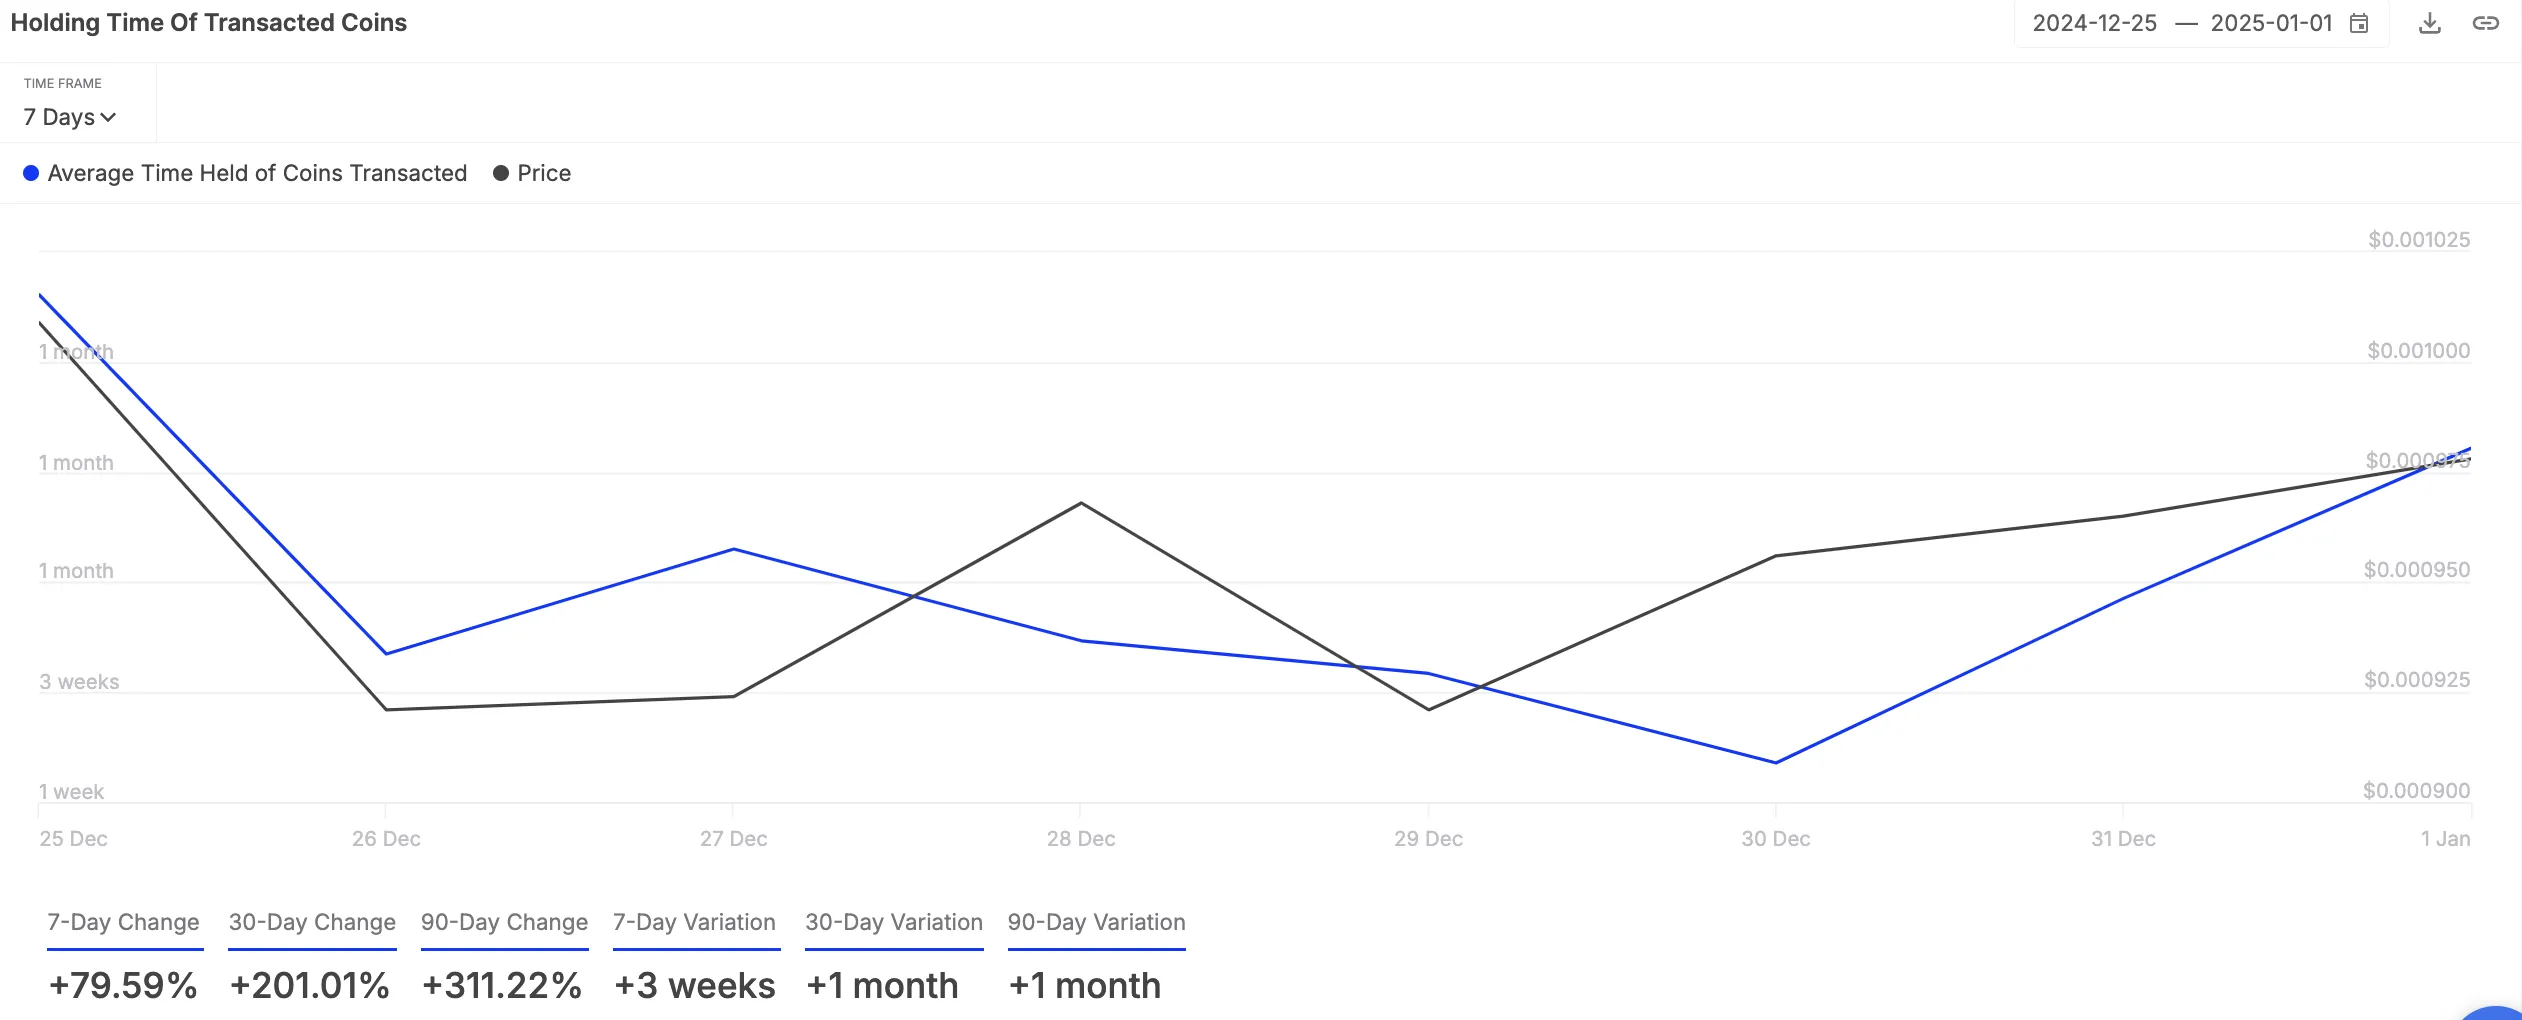Open the chevron next to 7 Days
Image resolution: width=2522 pixels, height=1020 pixels.
coord(108,118)
